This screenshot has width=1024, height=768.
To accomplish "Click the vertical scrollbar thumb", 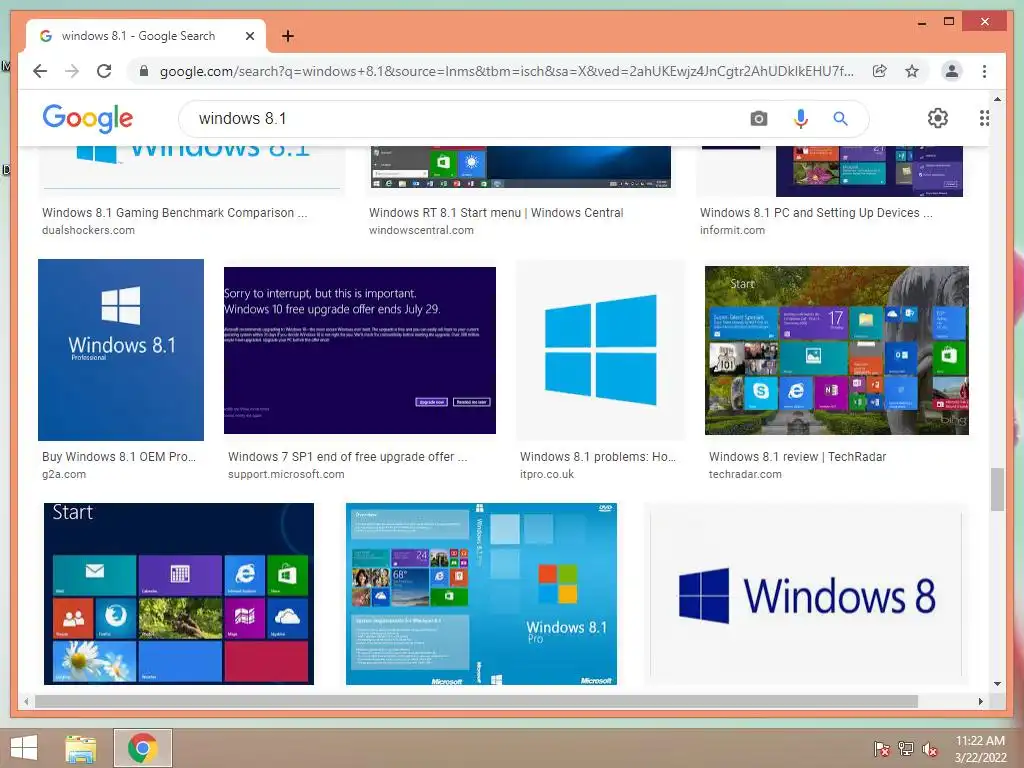I will pos(997,489).
